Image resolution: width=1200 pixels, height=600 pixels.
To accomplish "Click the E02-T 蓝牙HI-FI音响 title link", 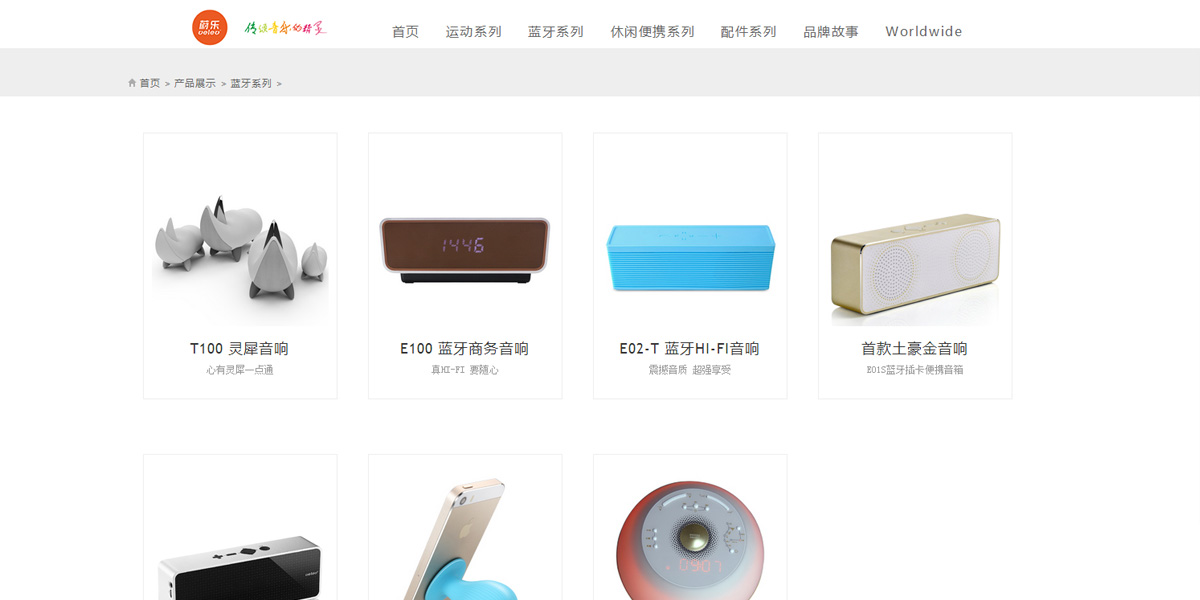I will tap(689, 349).
